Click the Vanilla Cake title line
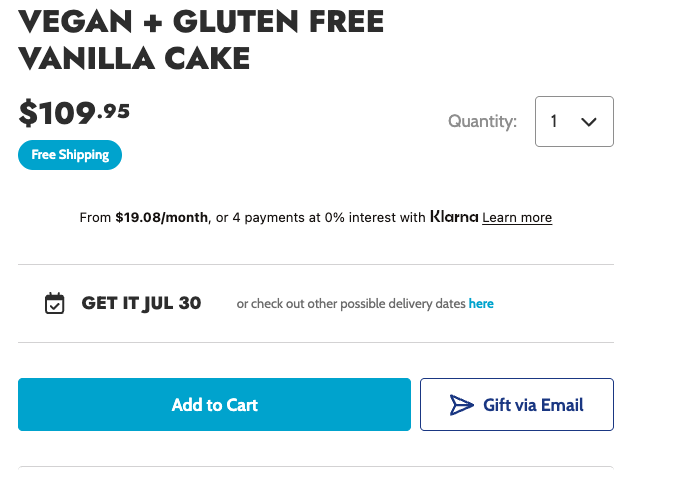Image resolution: width=674 pixels, height=483 pixels. point(134,58)
